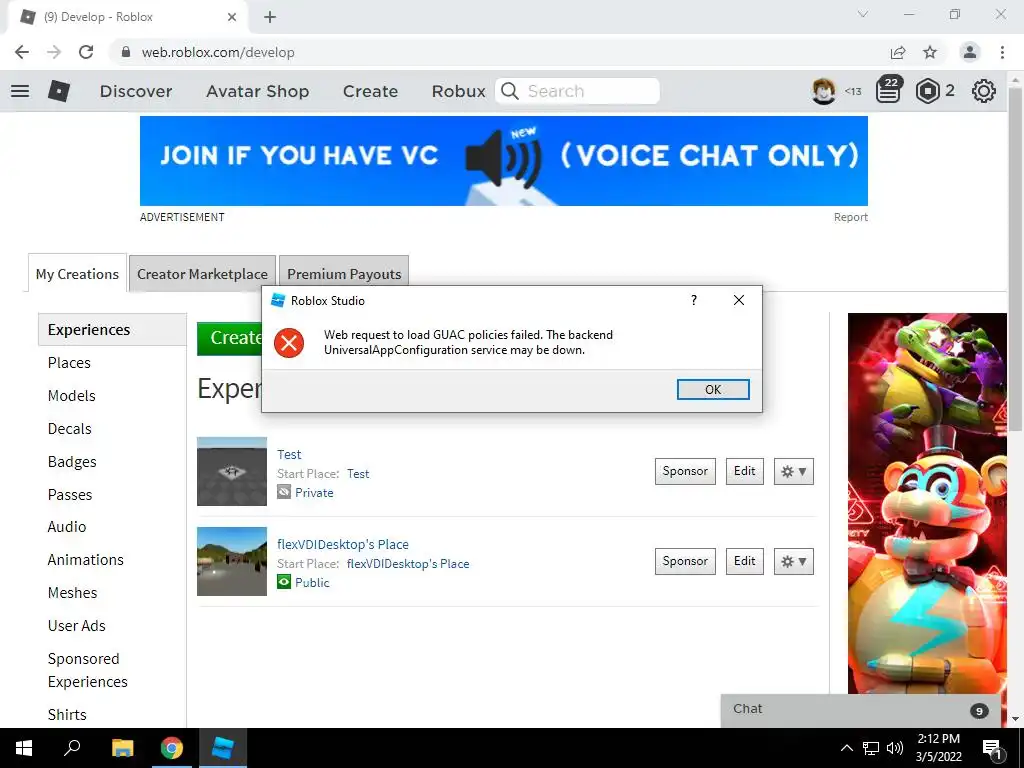
Task: Open Chrome three-dot menu
Action: 1002,52
